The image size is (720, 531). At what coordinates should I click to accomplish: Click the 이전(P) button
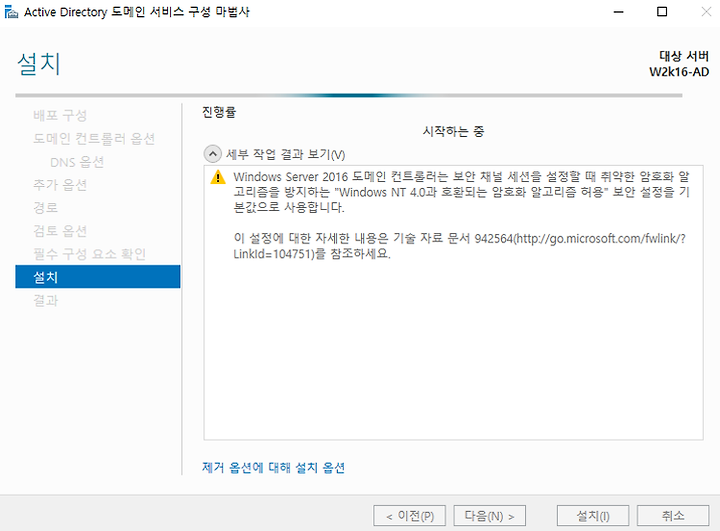pyautogui.click(x=410, y=516)
